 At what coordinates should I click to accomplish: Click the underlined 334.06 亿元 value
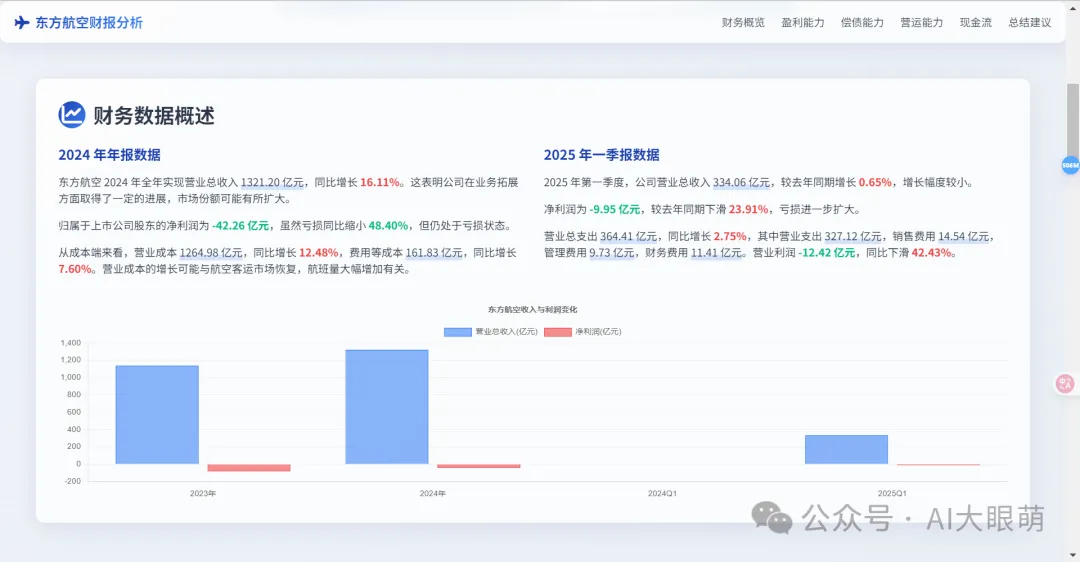click(x=741, y=183)
